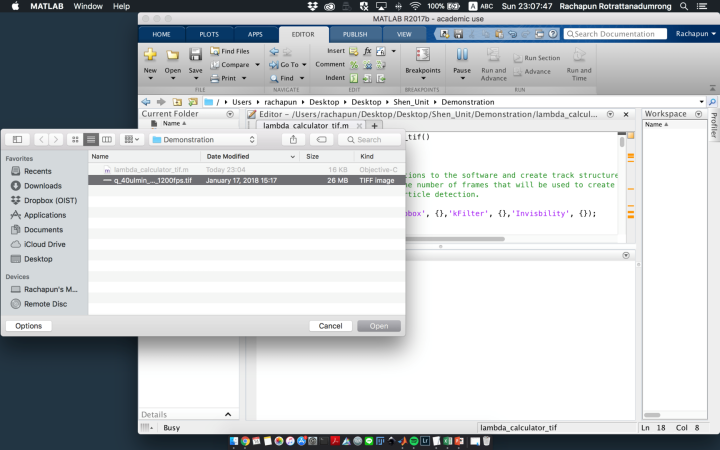Click the Save icon in Editor ribbon
The image size is (720, 450).
[196, 56]
